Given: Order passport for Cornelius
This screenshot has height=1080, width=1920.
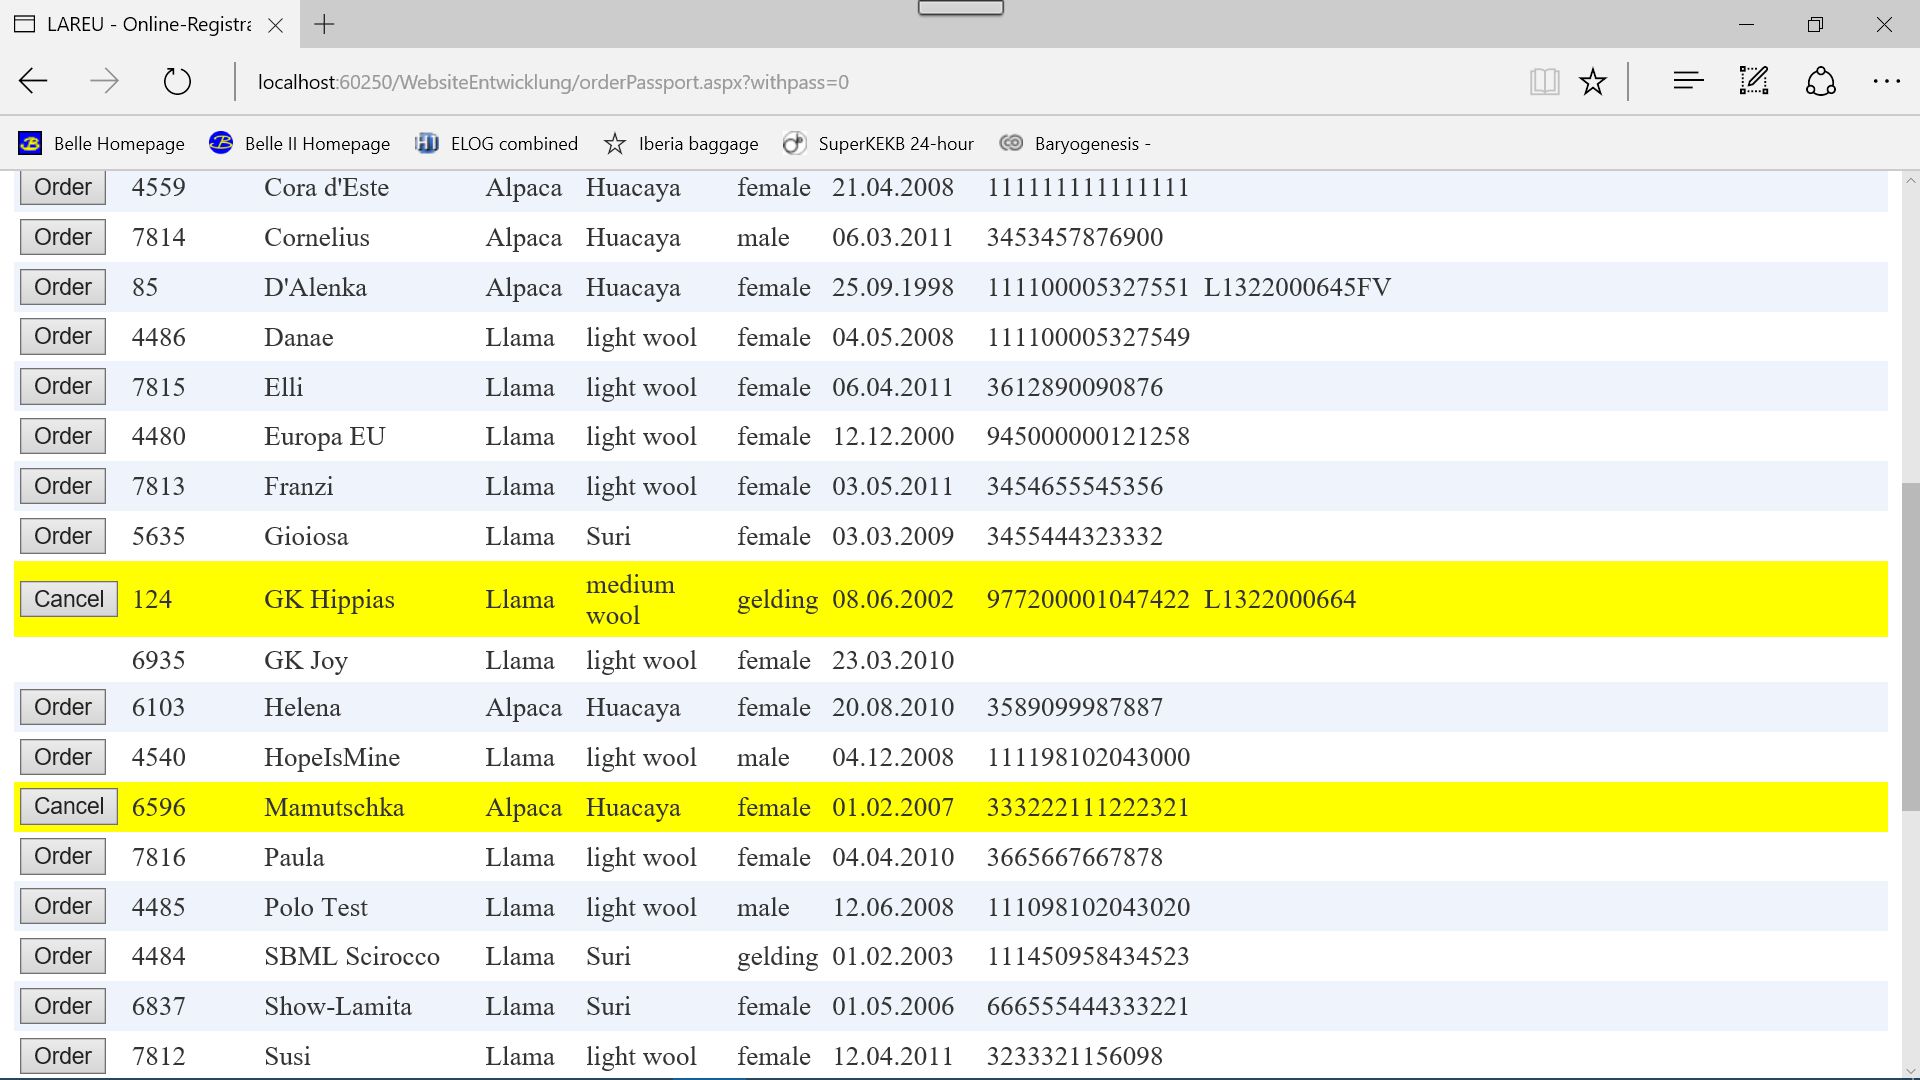Looking at the screenshot, I should pyautogui.click(x=63, y=237).
